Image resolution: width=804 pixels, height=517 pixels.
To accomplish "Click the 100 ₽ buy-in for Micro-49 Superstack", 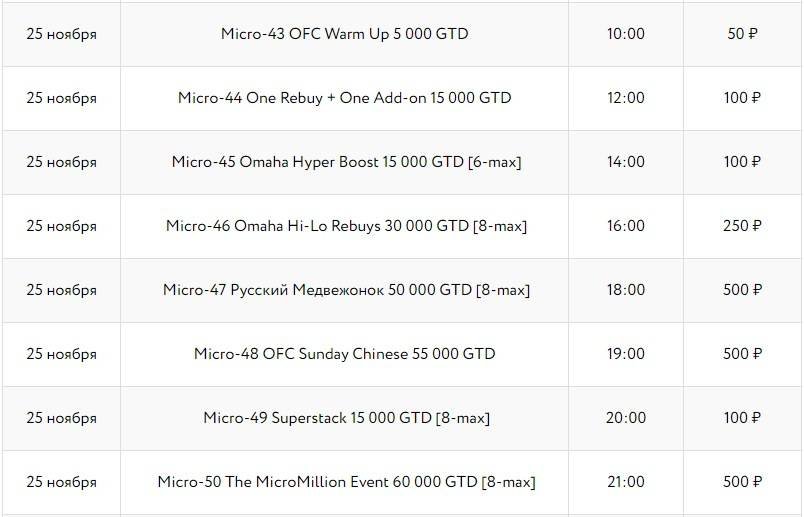I will (x=743, y=418).
